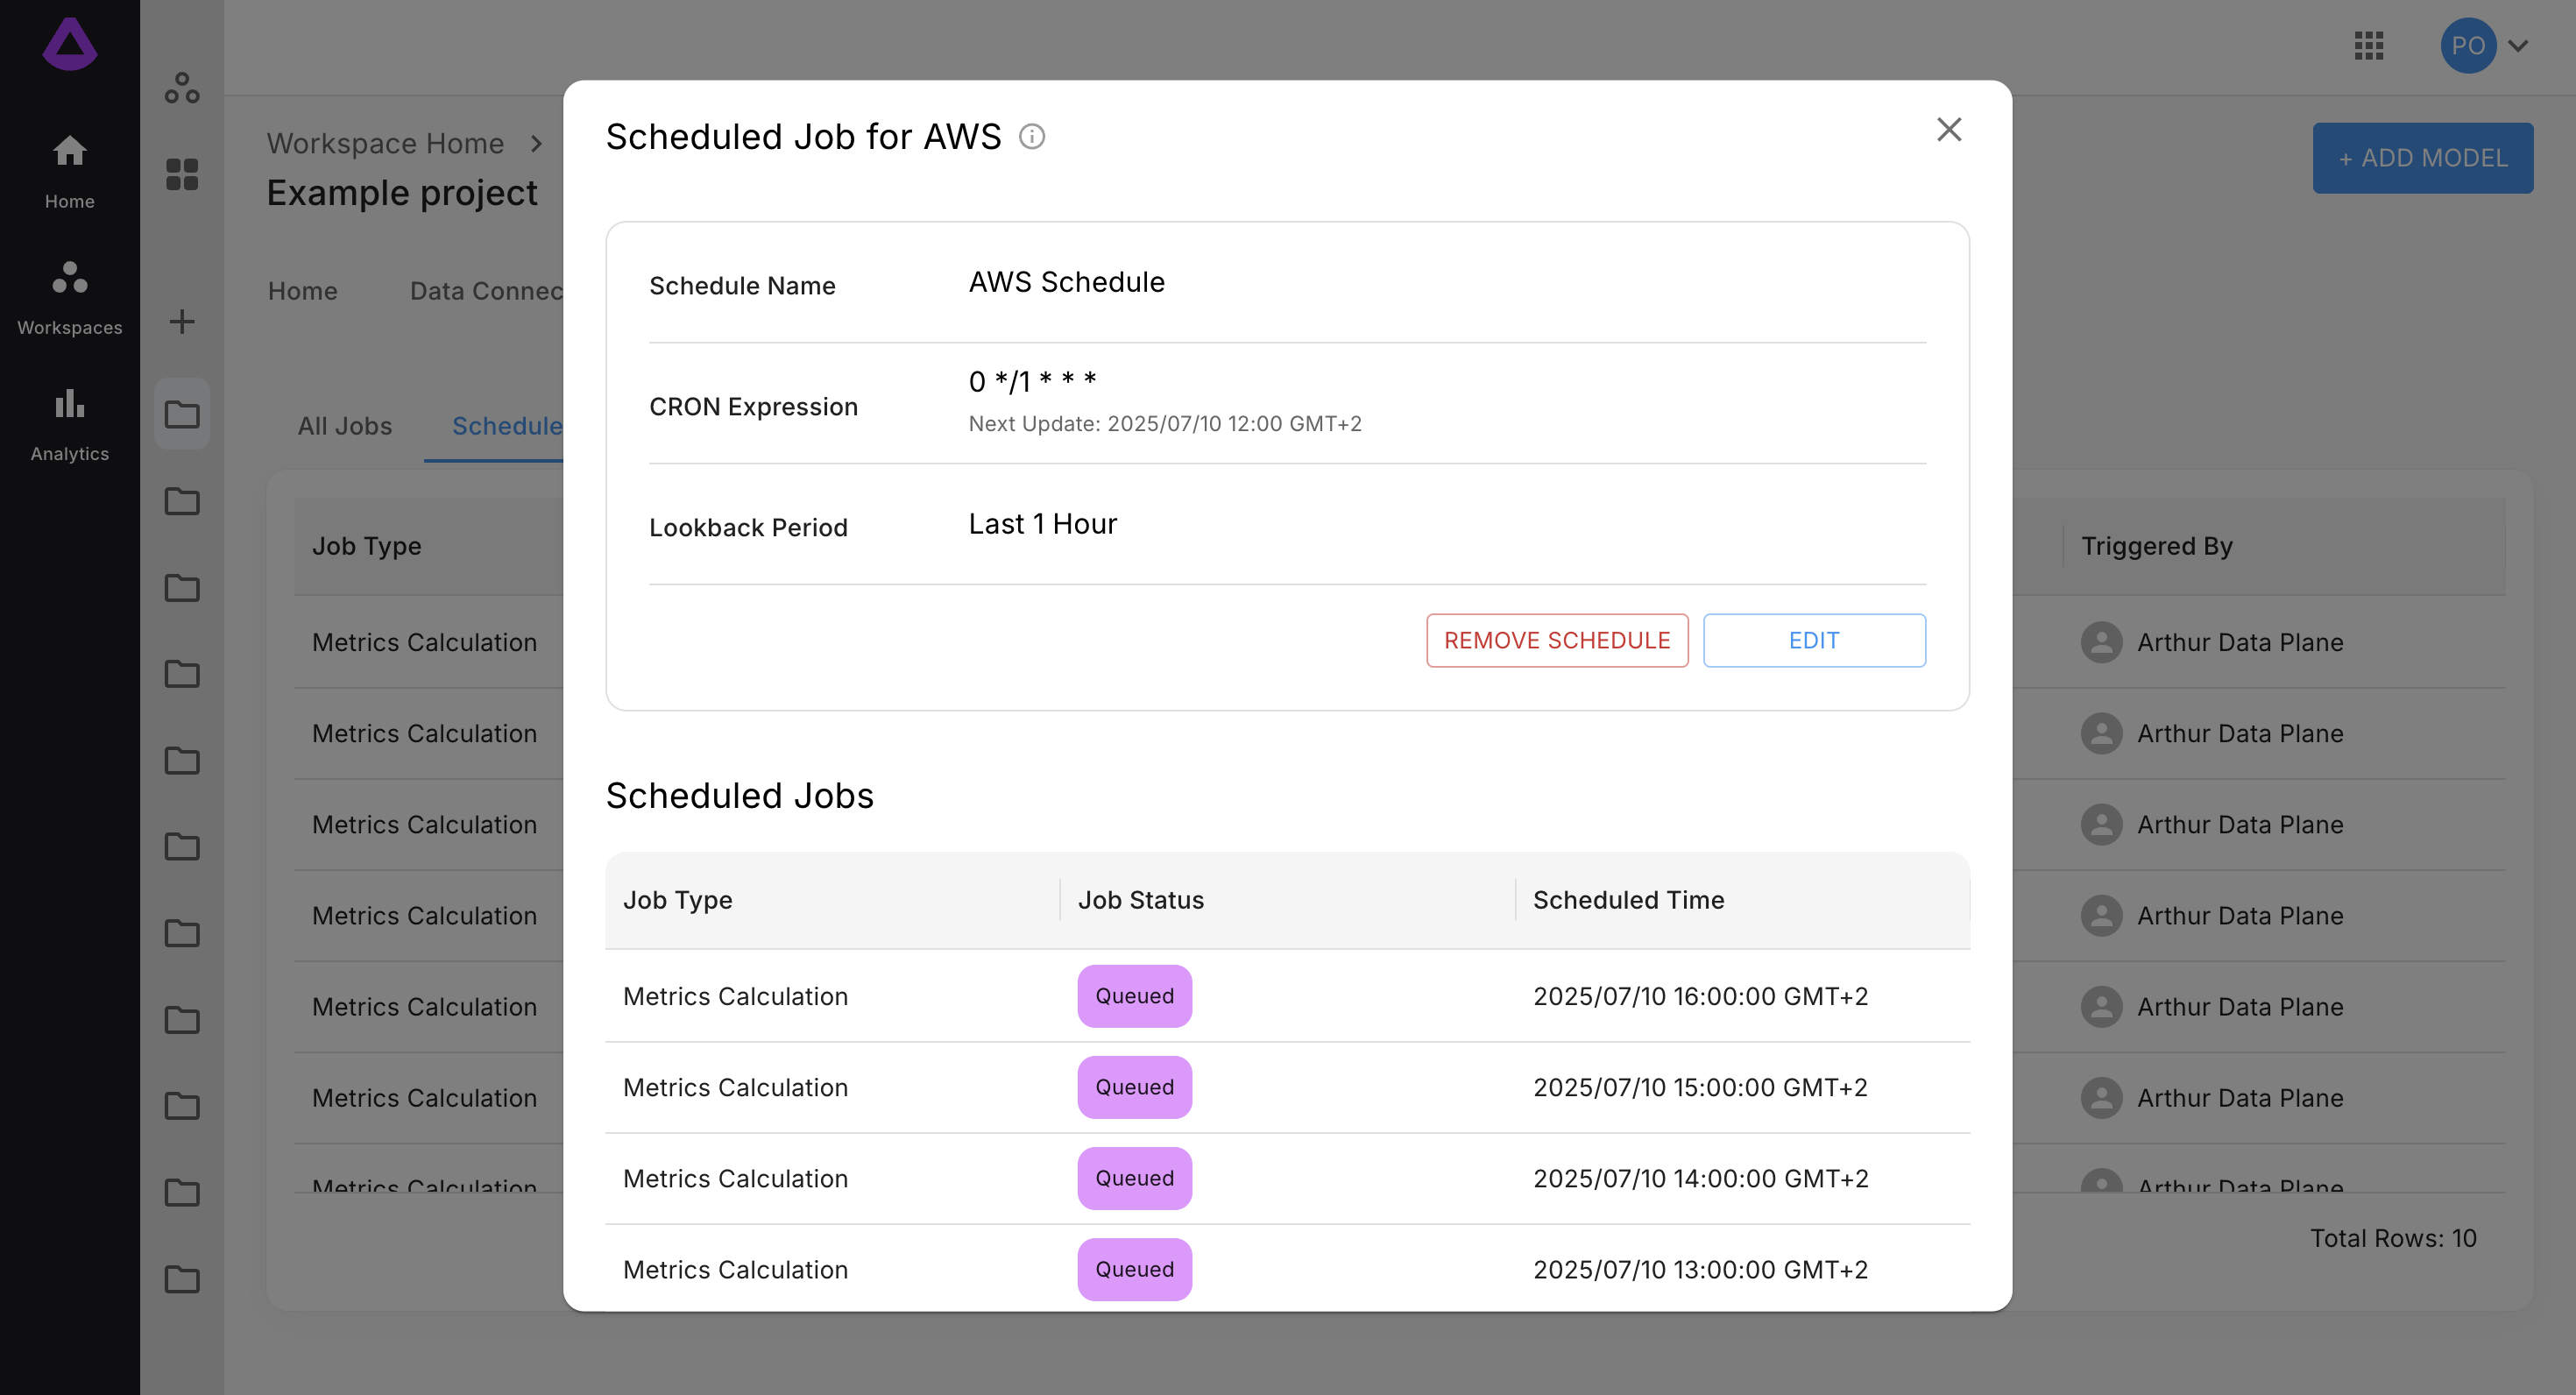Select the All Jobs tab
This screenshot has height=1395, width=2576.
[344, 425]
